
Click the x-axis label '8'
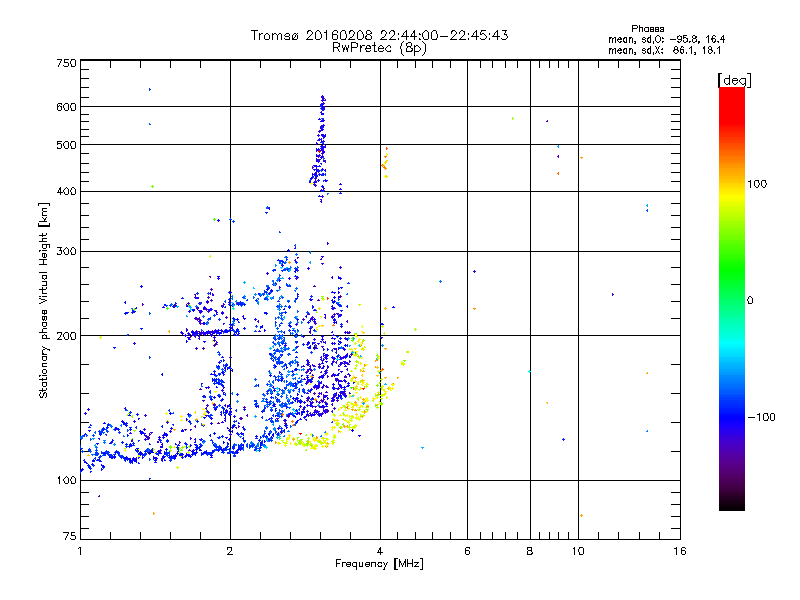coord(530,551)
